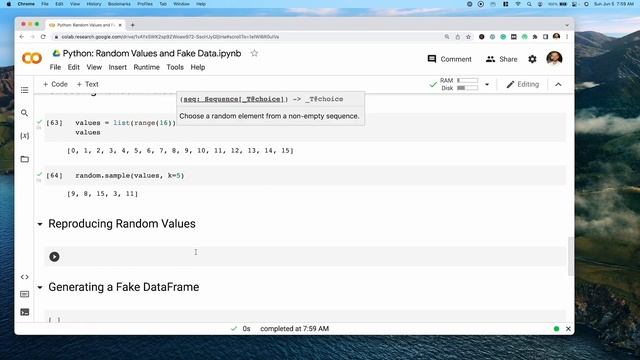Star the notebook title
The width and height of the screenshot is (640, 360).
tap(254, 53)
